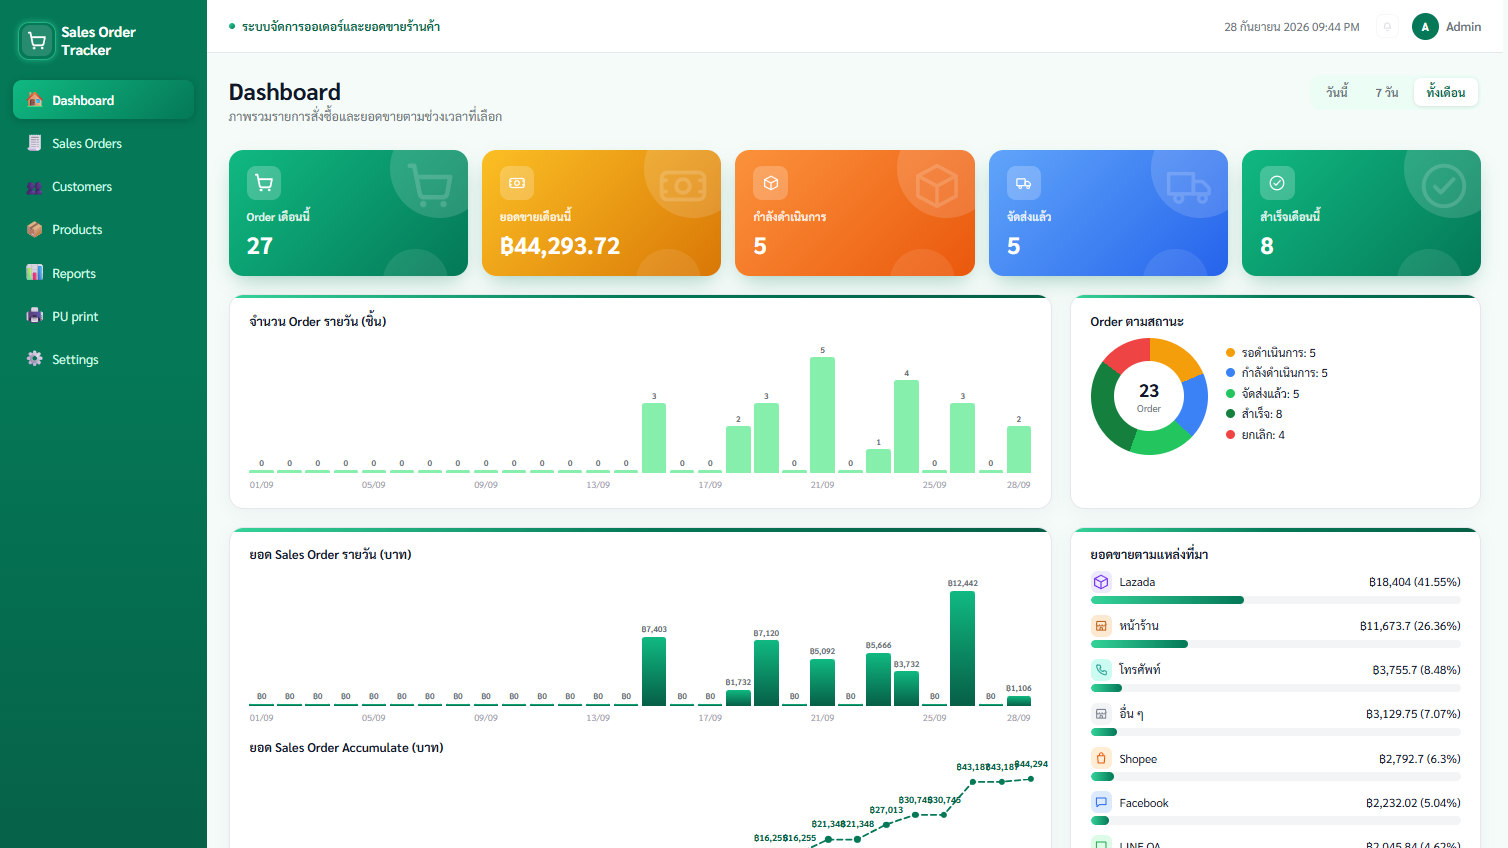Navigate to Customers in the sidebar
This screenshot has height=848, width=1508.
click(103, 186)
